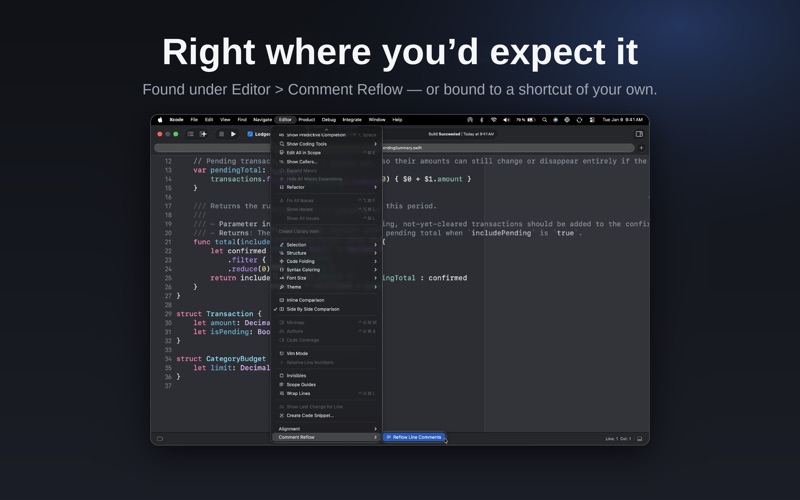This screenshot has width=800, height=500.
Task: Click the date and time in menu bar
Action: 622,120
